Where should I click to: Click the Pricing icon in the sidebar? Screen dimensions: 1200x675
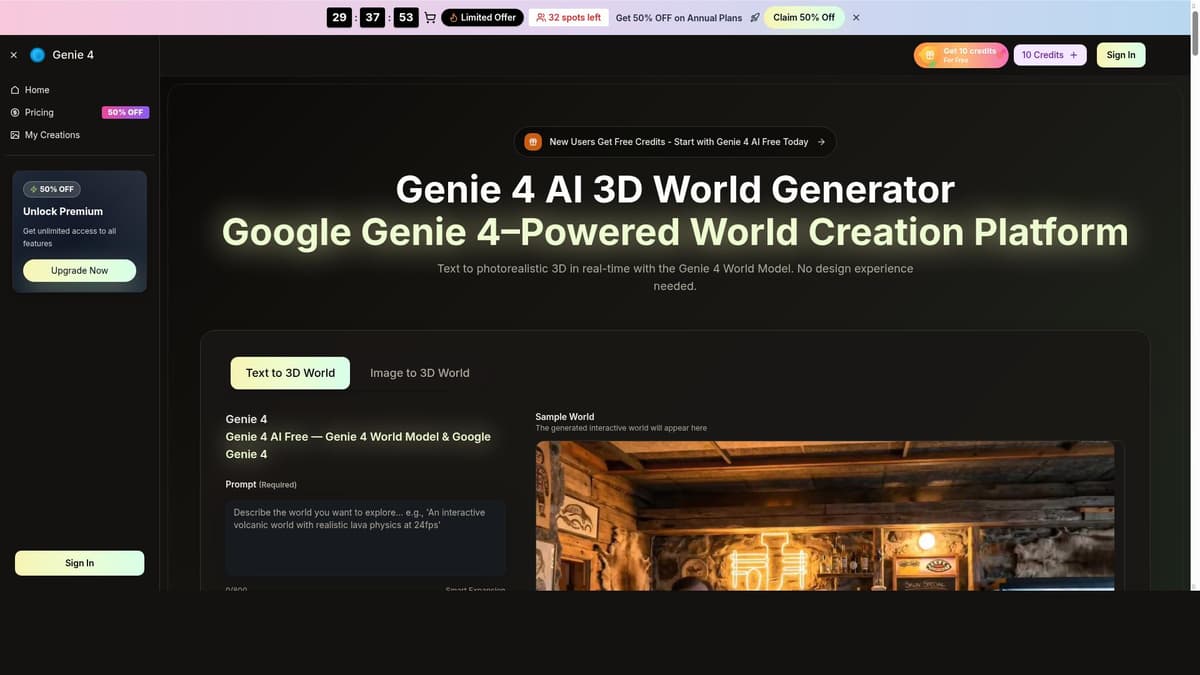pyautogui.click(x=14, y=112)
